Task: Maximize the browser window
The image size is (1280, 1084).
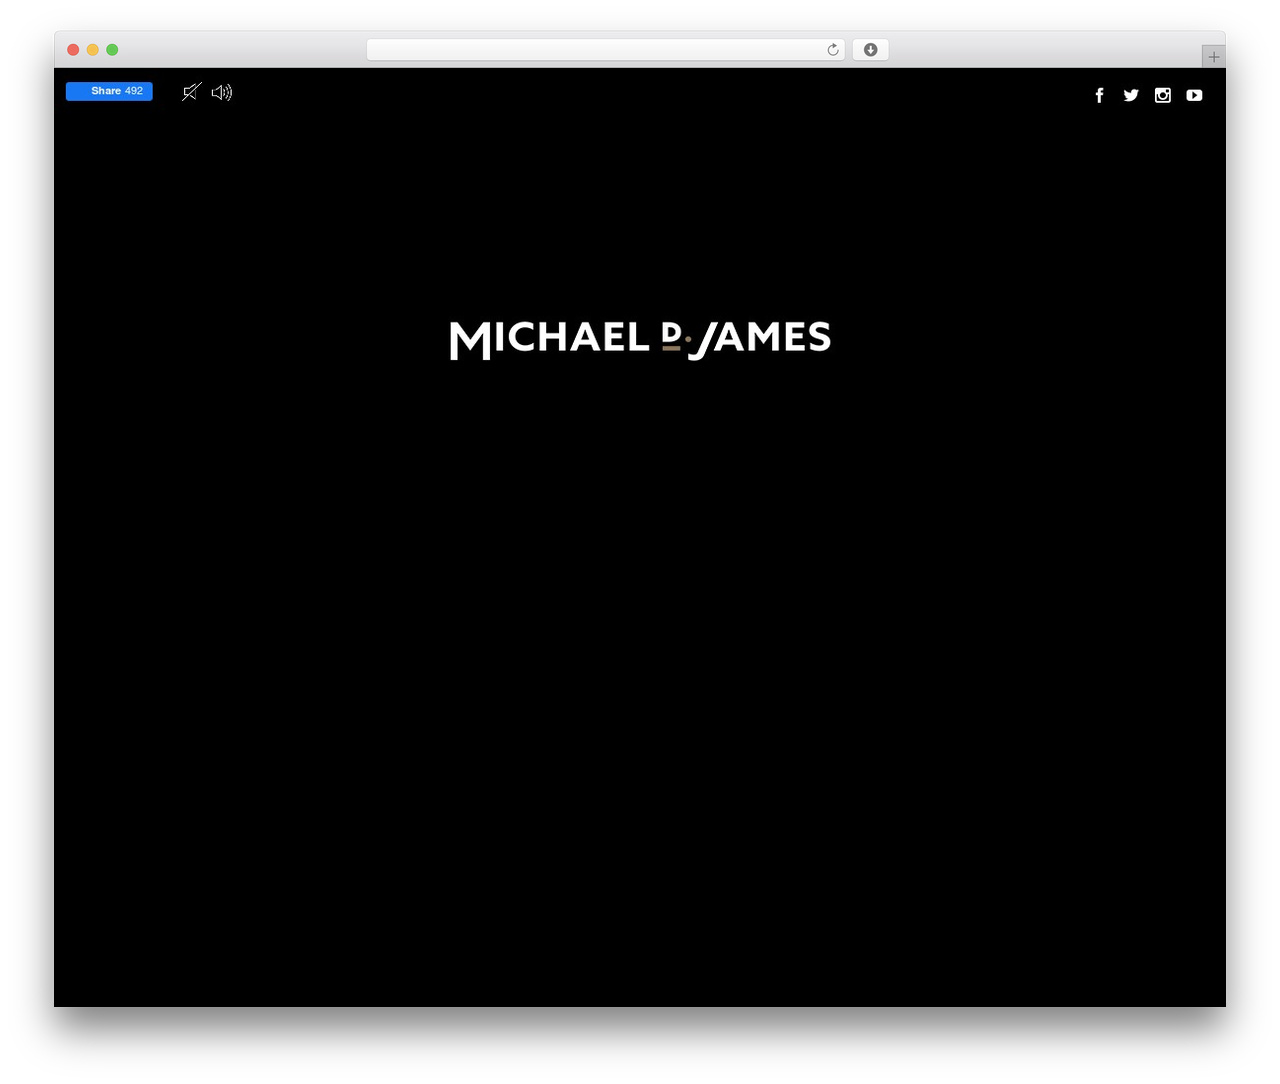Action: pos(112,50)
